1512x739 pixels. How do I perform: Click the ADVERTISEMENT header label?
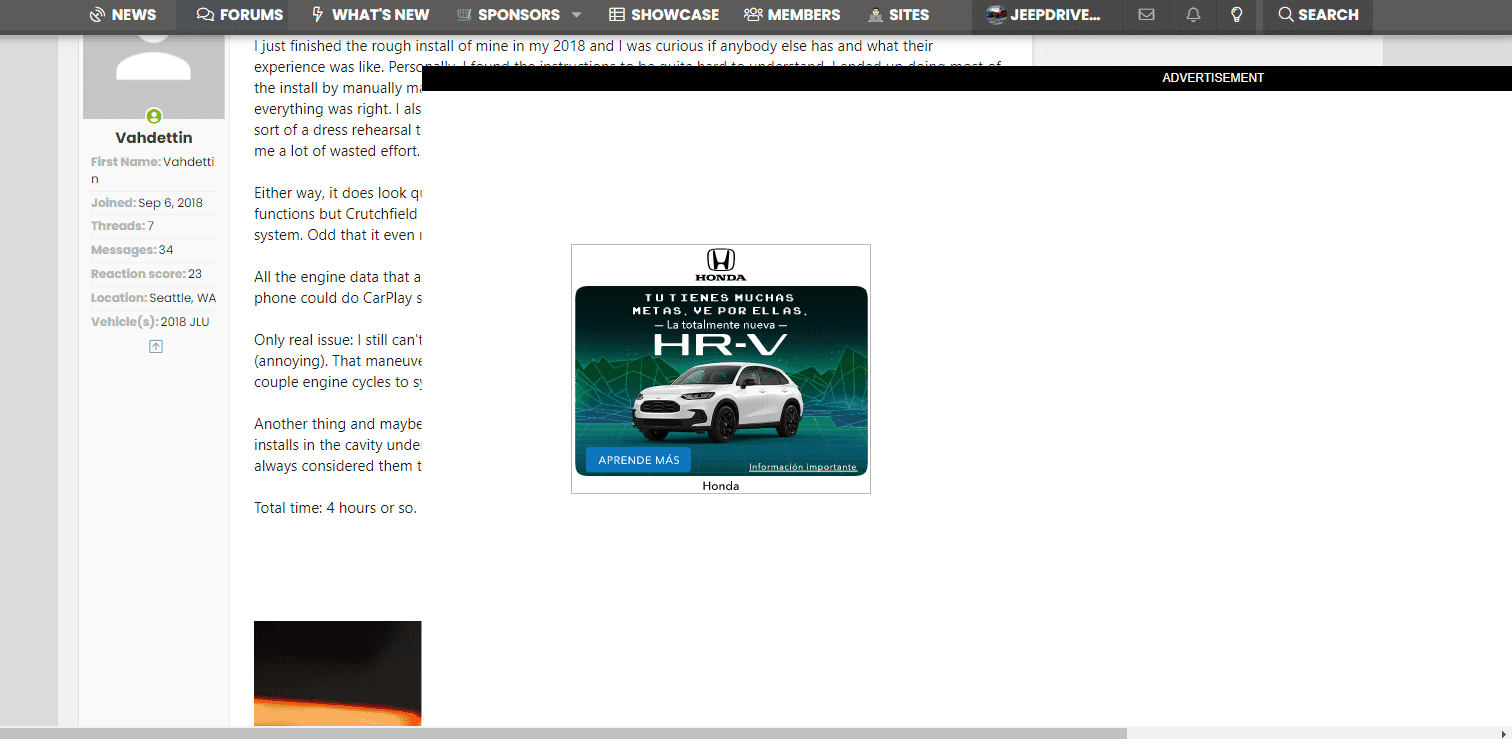[x=1213, y=78]
